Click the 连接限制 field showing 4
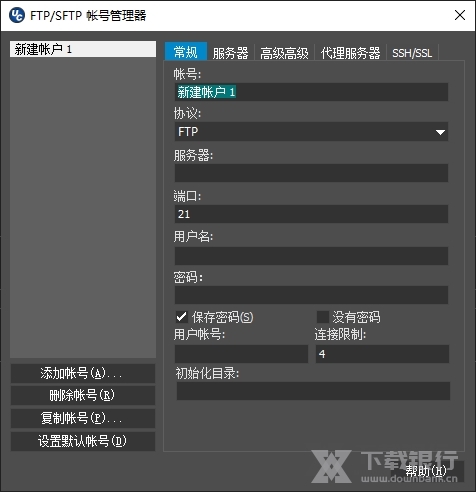This screenshot has width=476, height=492. (x=382, y=354)
